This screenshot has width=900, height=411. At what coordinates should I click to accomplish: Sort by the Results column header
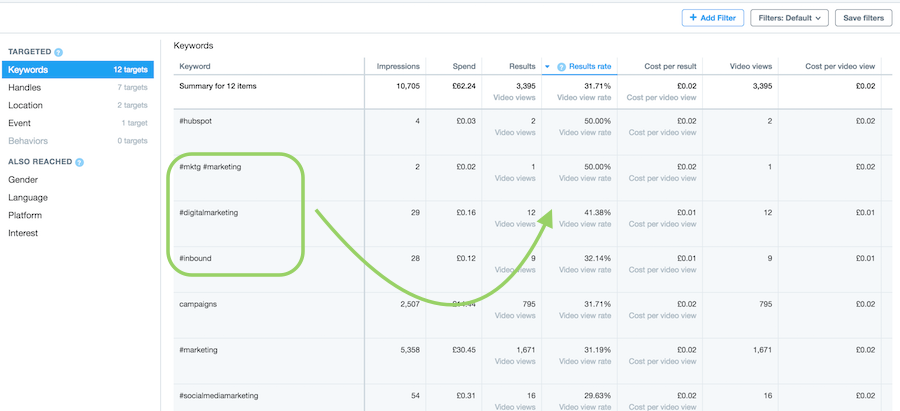pos(522,67)
